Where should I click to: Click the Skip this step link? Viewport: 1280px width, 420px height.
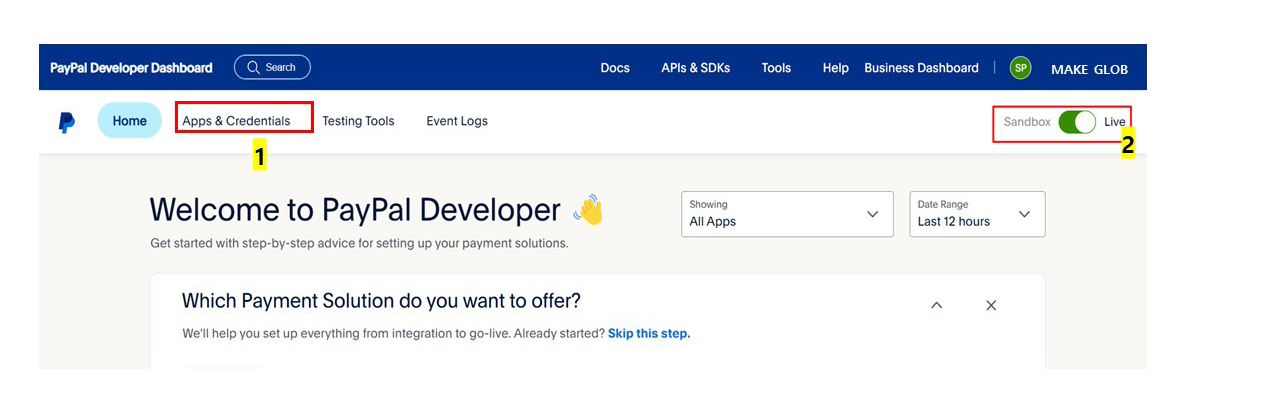pyautogui.click(x=649, y=333)
